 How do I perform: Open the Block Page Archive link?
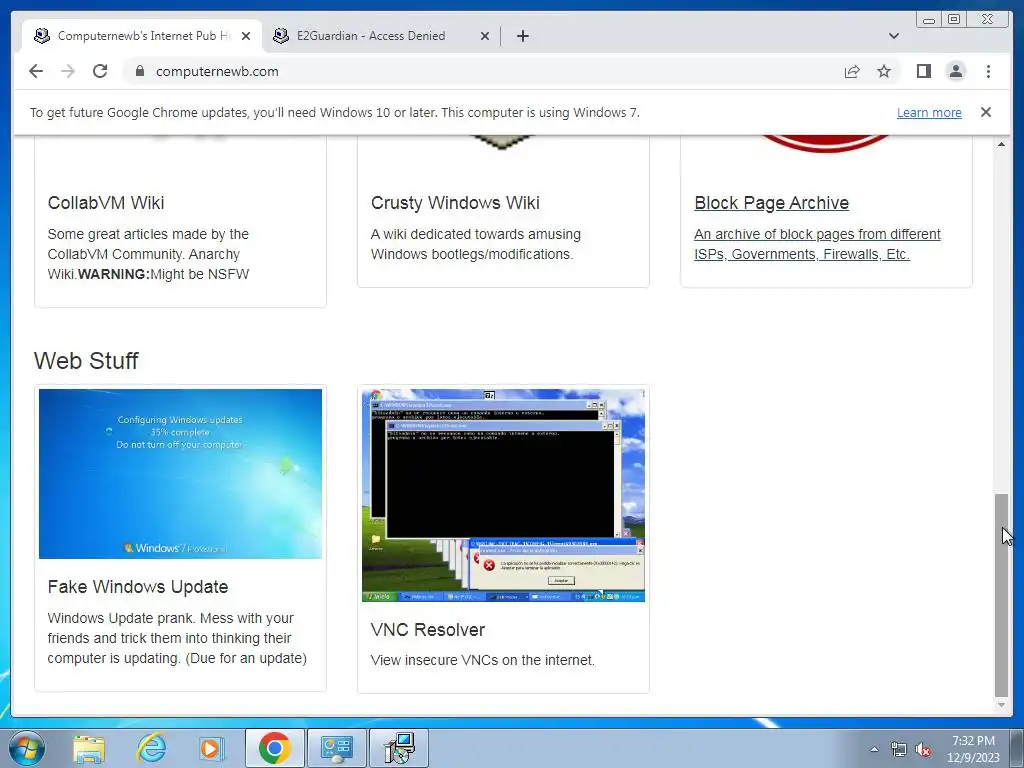pos(771,202)
